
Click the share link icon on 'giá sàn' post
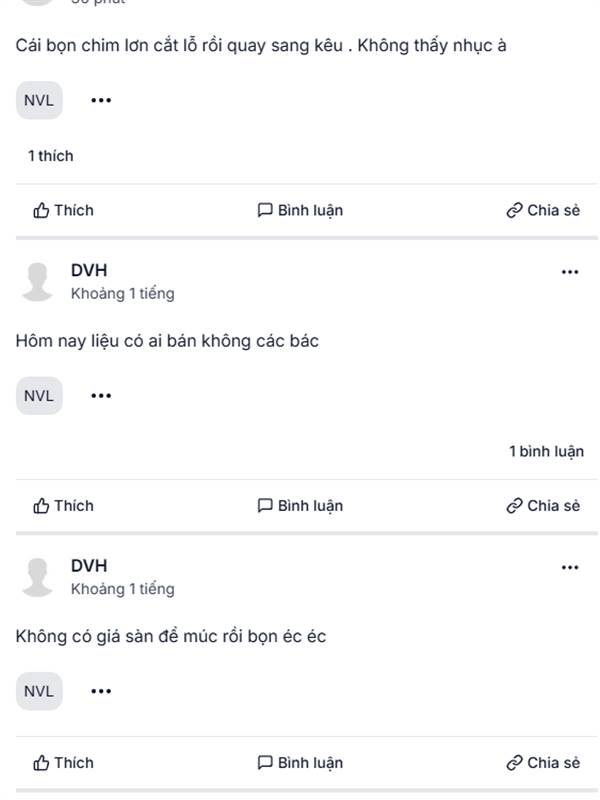pos(515,763)
